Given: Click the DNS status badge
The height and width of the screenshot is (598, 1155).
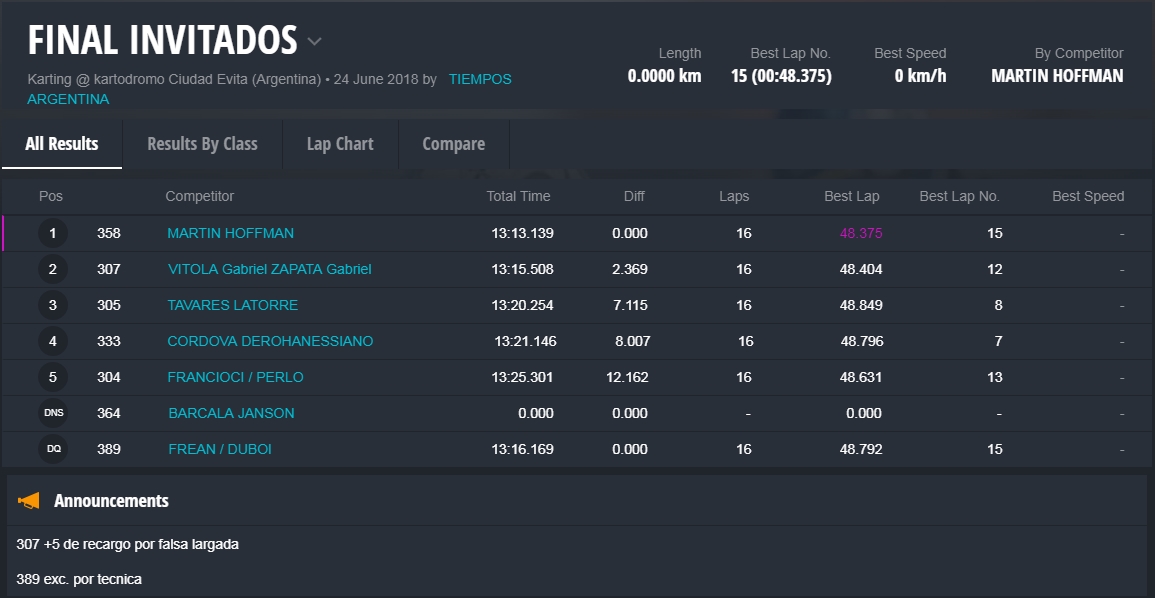Looking at the screenshot, I should point(53,413).
